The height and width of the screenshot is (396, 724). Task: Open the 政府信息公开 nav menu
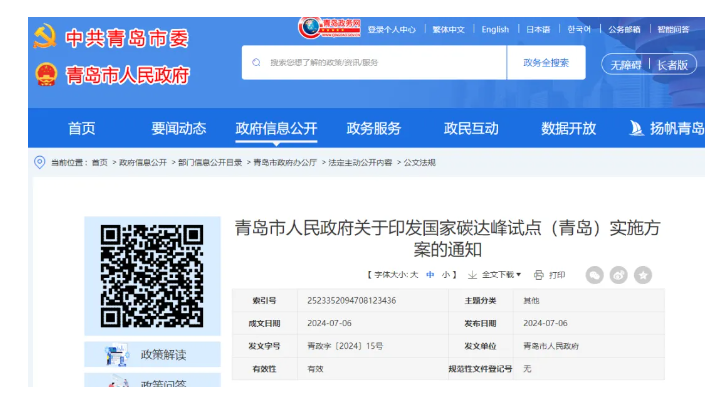pos(276,128)
